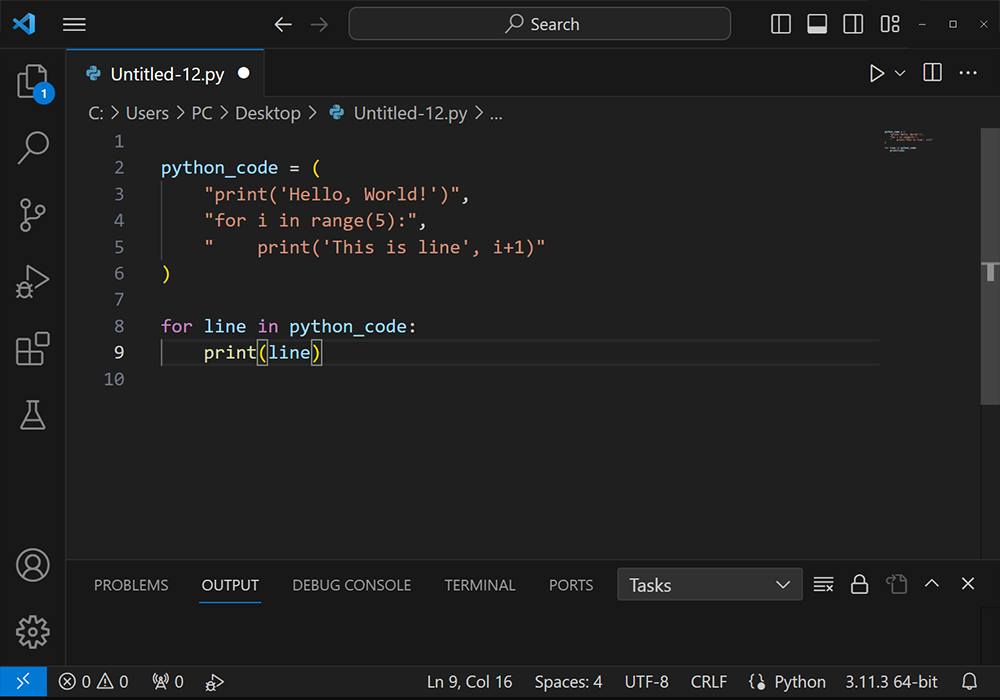Image resolution: width=1000 pixels, height=700 pixels.
Task: Run the Python file with play button
Action: pyautogui.click(x=877, y=73)
